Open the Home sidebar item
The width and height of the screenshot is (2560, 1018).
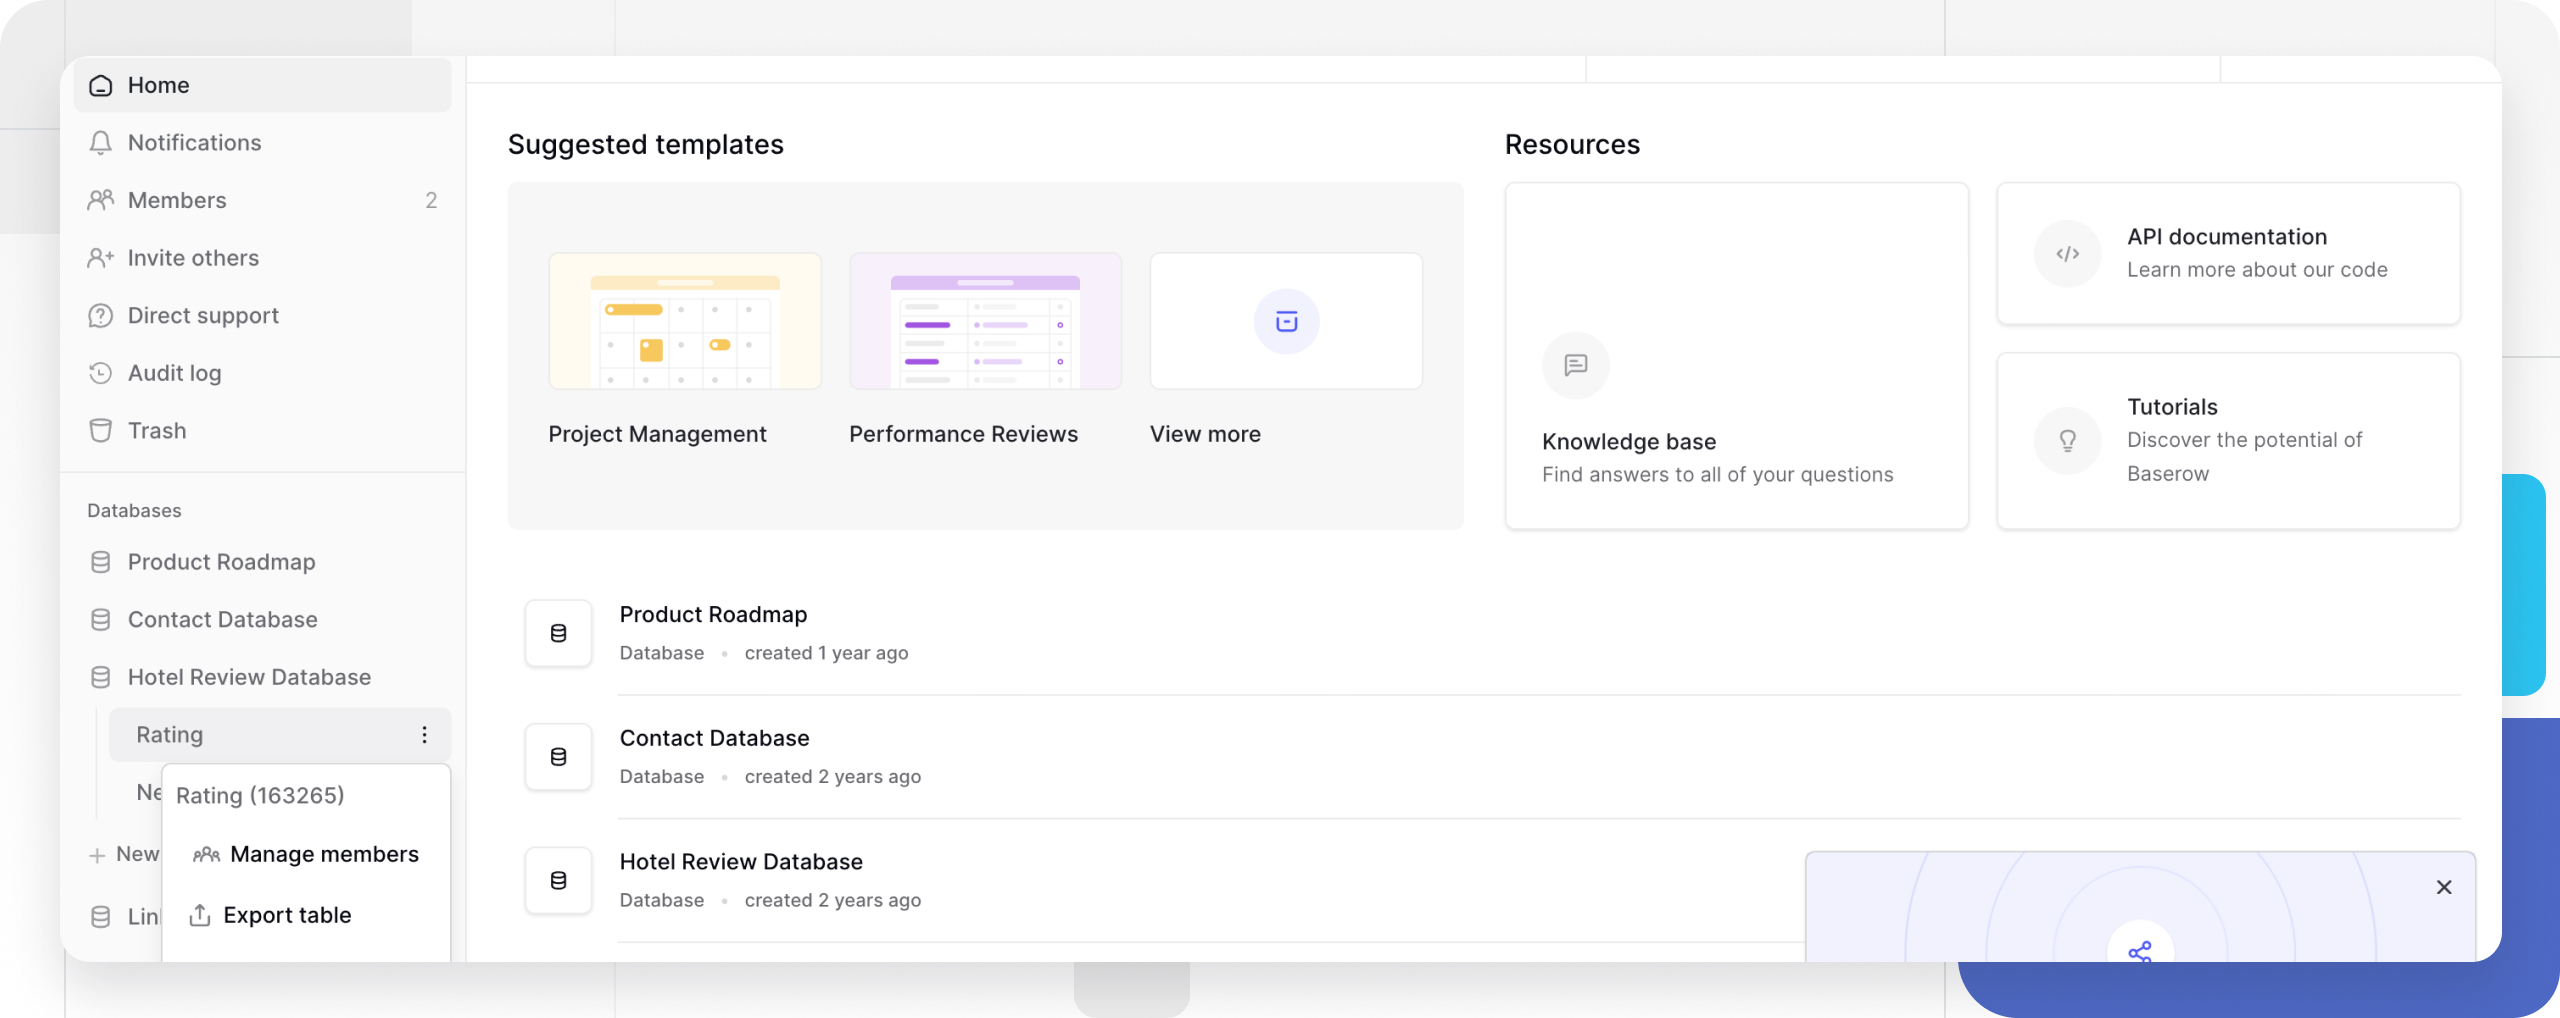158,86
